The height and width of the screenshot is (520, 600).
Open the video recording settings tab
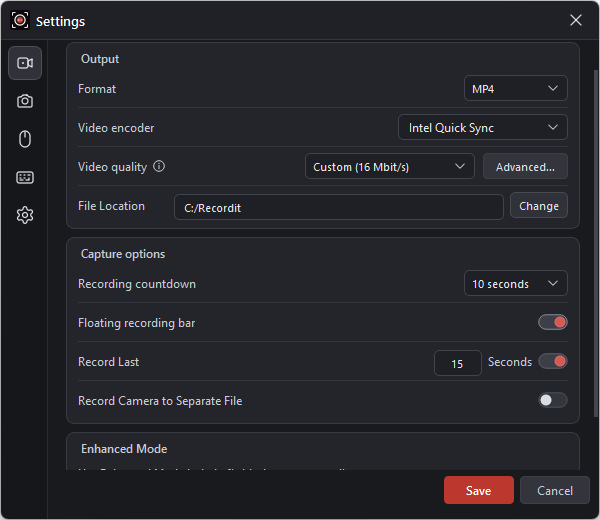coord(25,63)
